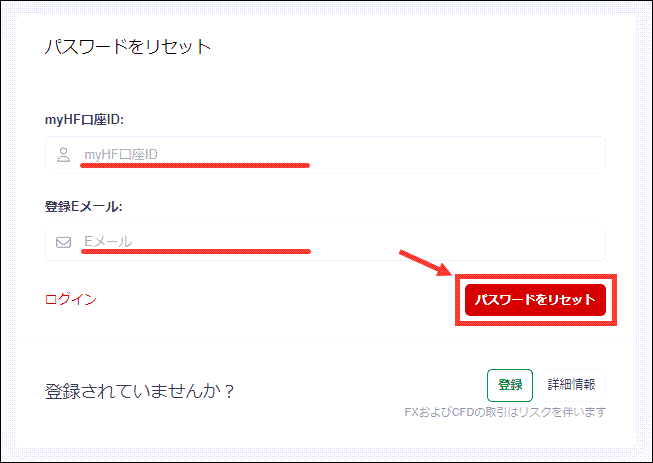
Task: Open the ログイン link
Action: click(x=71, y=299)
